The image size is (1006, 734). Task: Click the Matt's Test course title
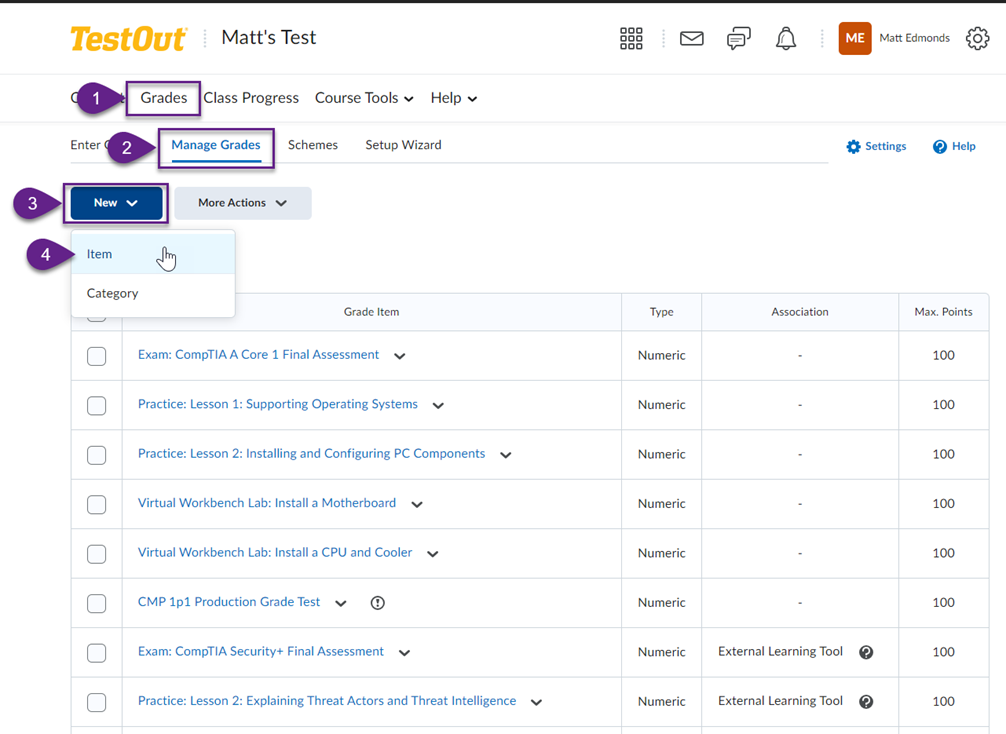pyautogui.click(x=269, y=37)
